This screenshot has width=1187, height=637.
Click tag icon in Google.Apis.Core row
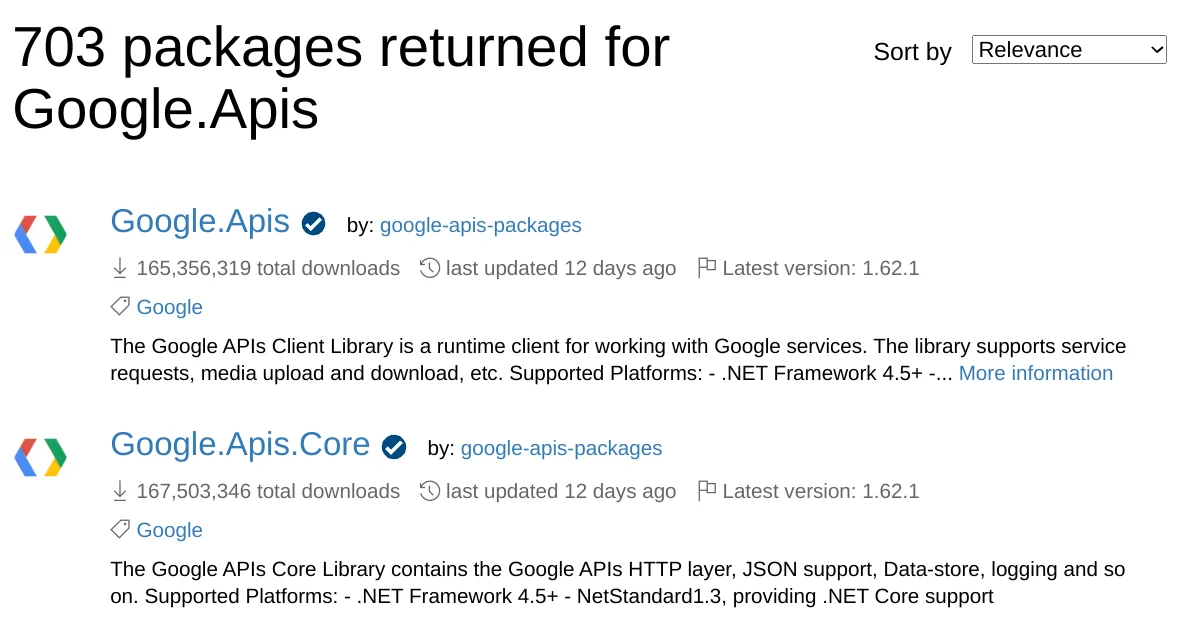(120, 529)
